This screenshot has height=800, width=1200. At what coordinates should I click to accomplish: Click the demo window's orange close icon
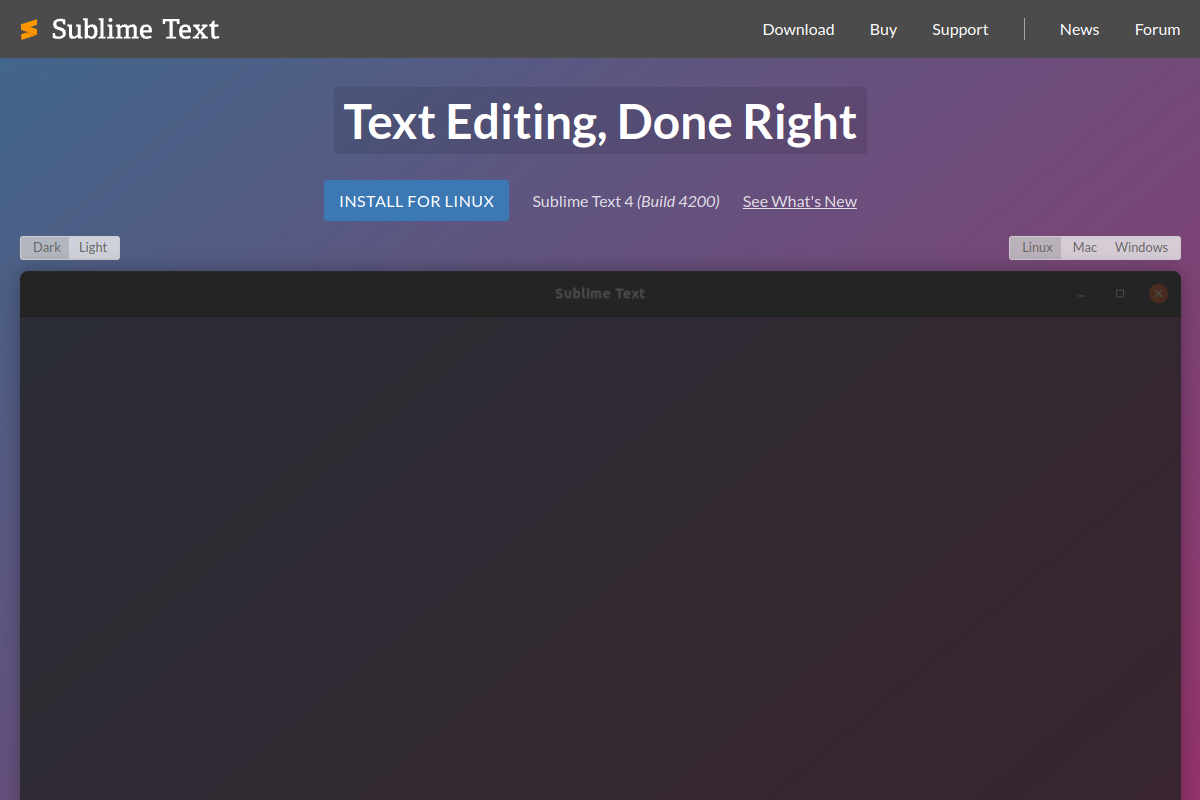click(x=1159, y=294)
